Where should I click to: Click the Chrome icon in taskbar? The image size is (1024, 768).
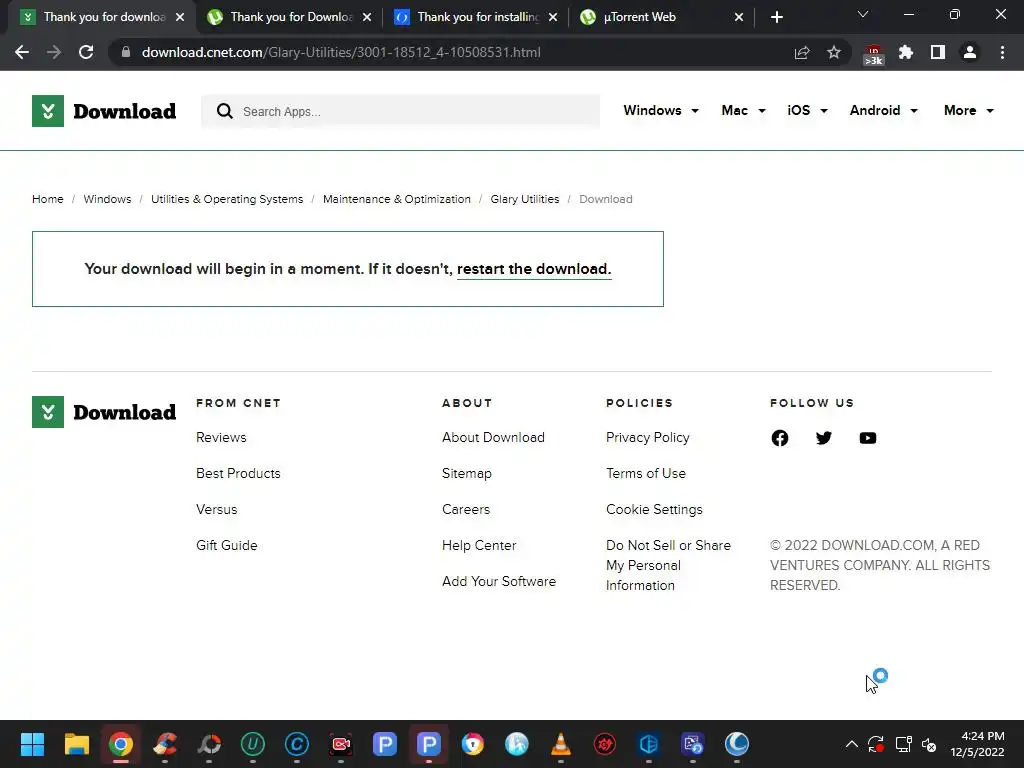tap(121, 744)
